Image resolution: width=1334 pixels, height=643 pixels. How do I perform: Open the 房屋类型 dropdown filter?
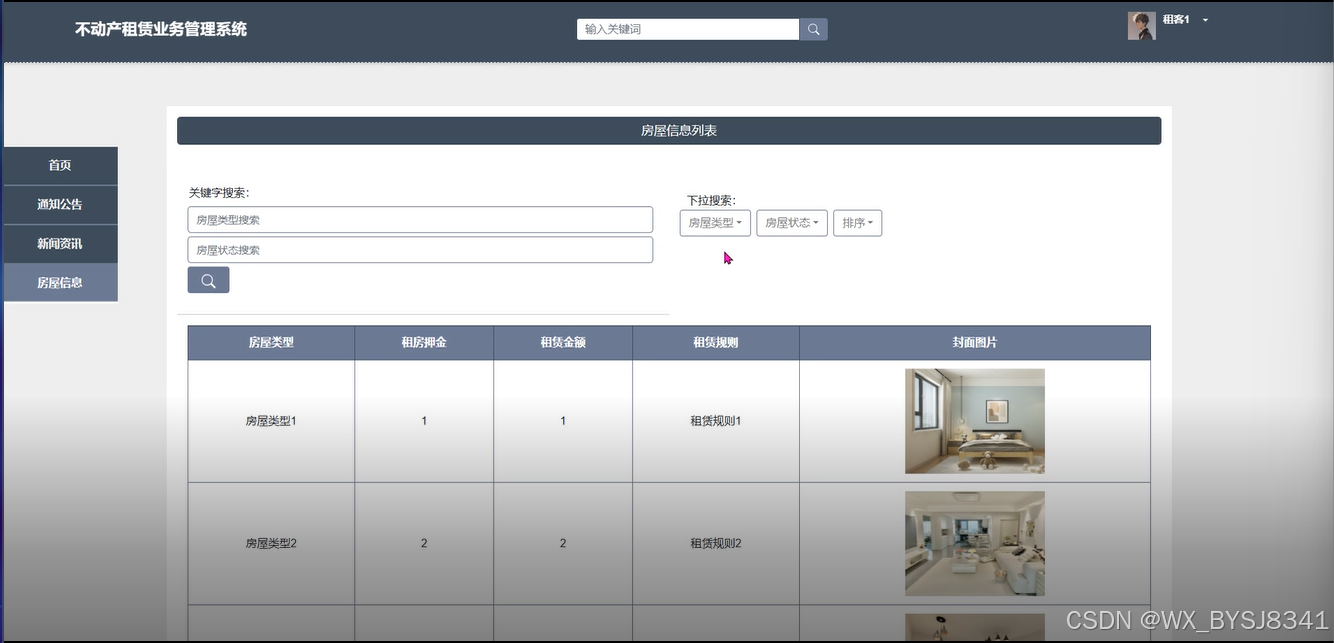[715, 223]
